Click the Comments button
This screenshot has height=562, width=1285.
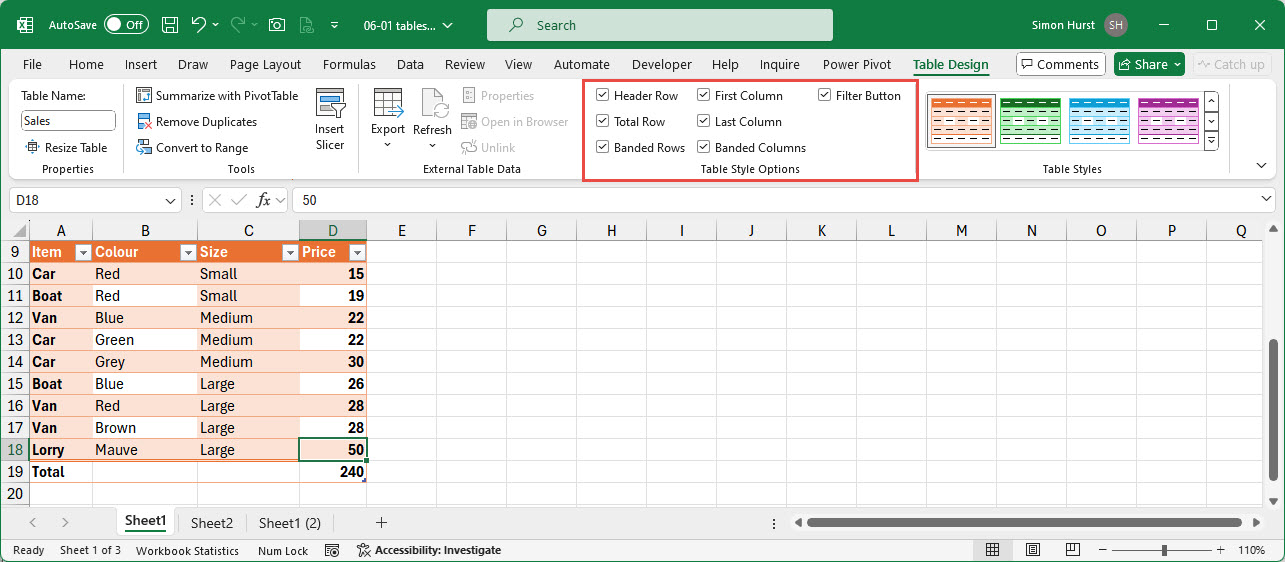click(1060, 64)
